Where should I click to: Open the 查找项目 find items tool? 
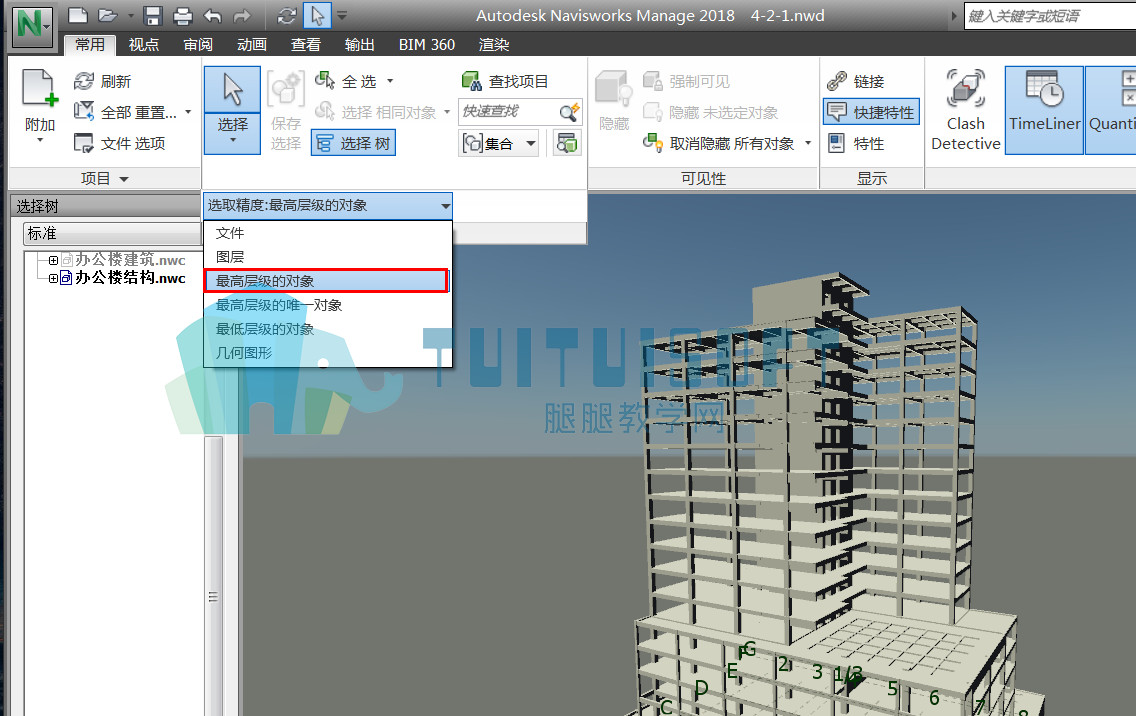tap(505, 81)
